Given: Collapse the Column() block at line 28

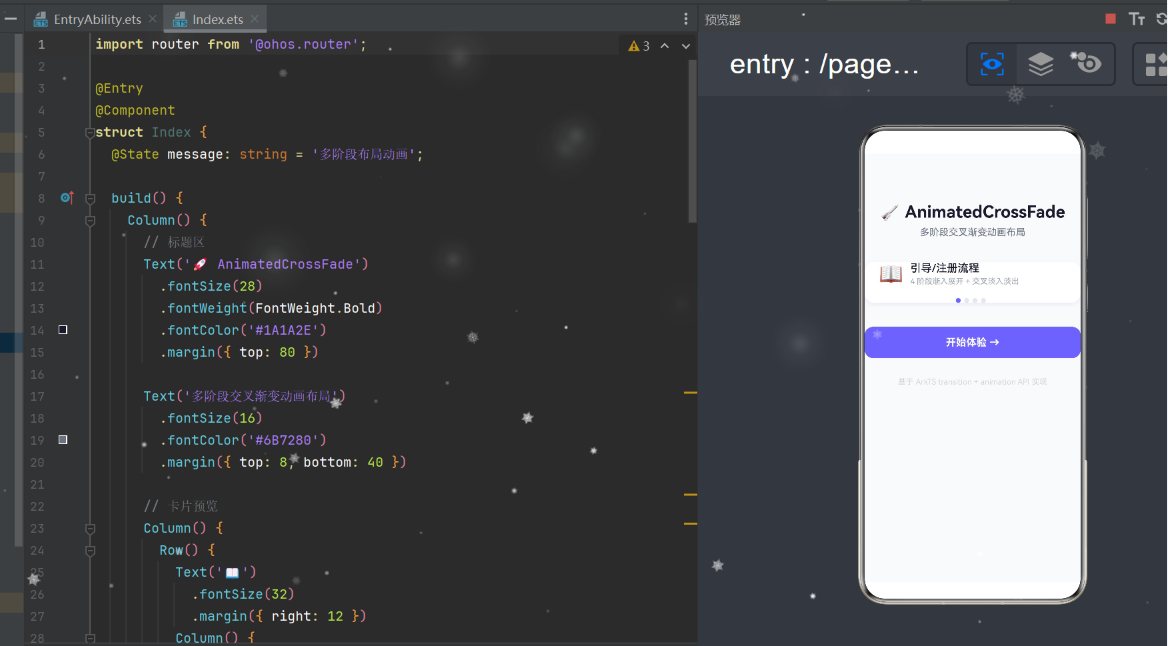Looking at the screenshot, I should [x=90, y=639].
